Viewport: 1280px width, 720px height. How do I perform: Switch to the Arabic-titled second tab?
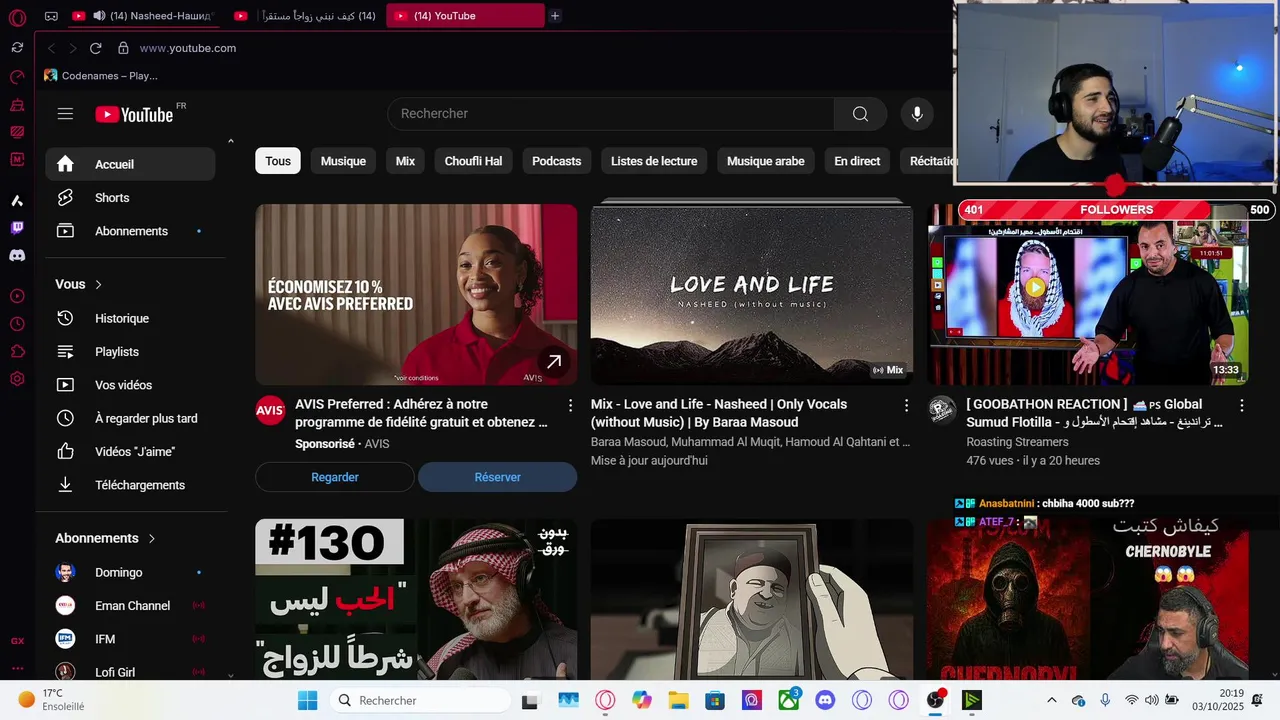(x=306, y=16)
